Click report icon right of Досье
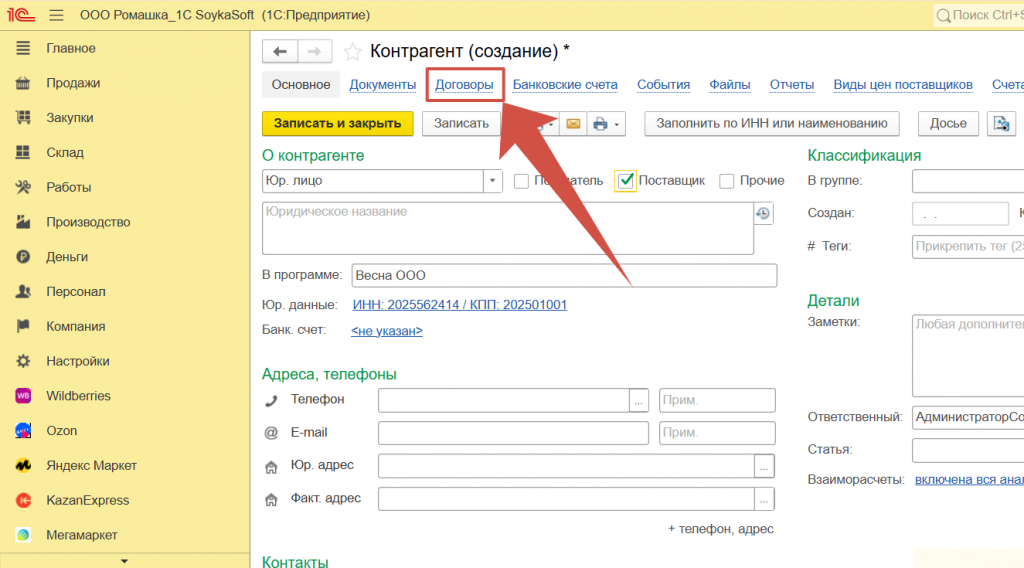This screenshot has width=1024, height=568. click(1000, 123)
